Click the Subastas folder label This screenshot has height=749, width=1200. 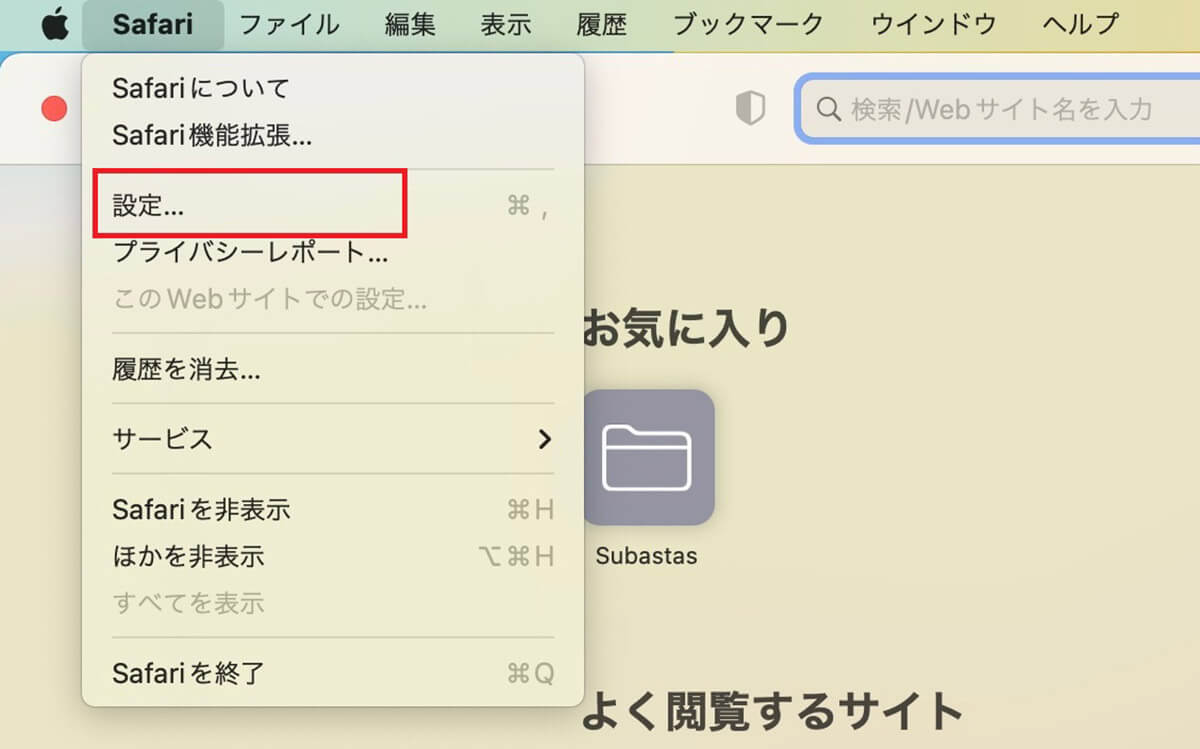point(646,556)
